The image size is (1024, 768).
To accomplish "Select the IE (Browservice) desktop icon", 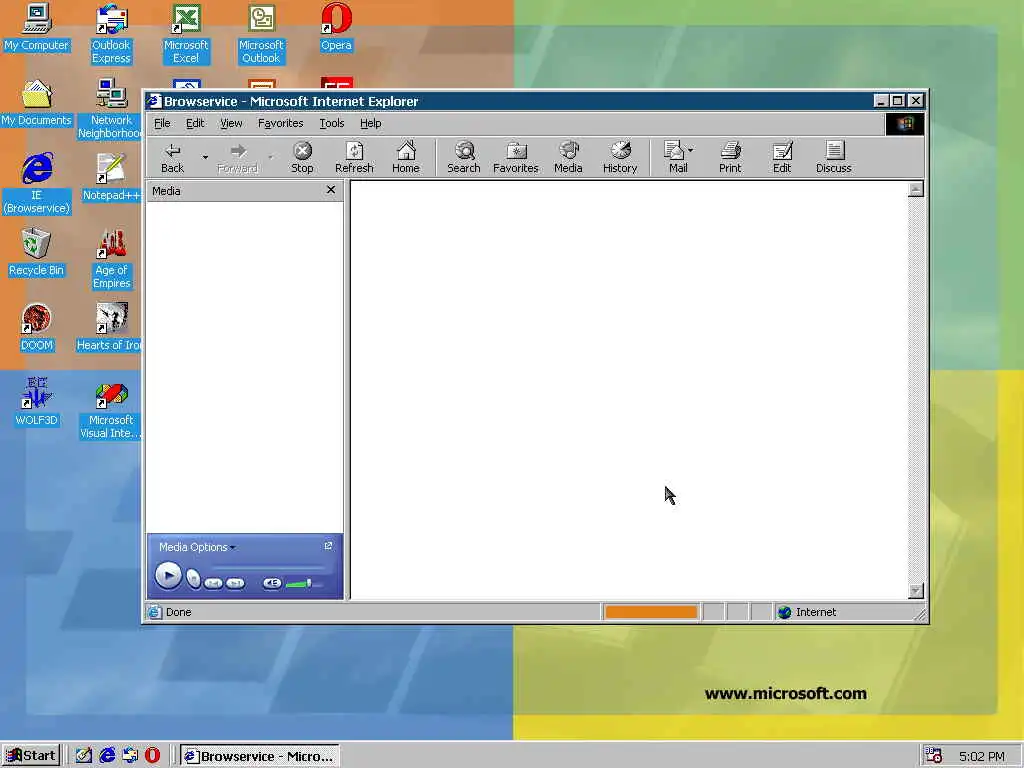I will (x=37, y=184).
